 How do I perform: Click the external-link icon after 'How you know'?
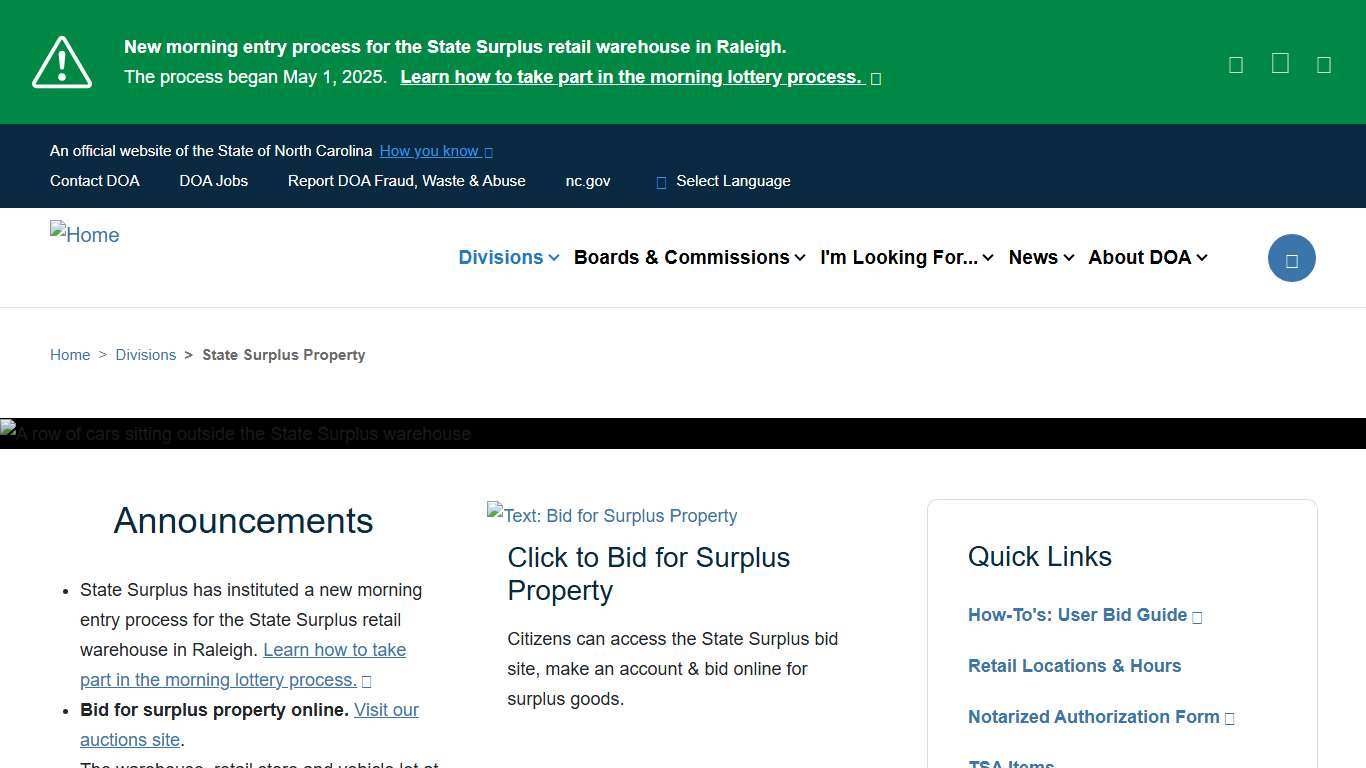[x=487, y=151]
